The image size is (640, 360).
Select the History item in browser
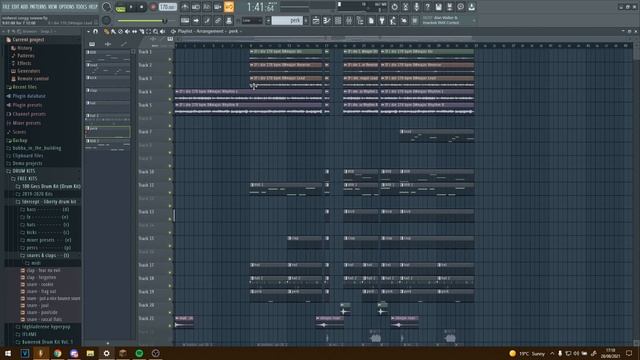(x=24, y=48)
